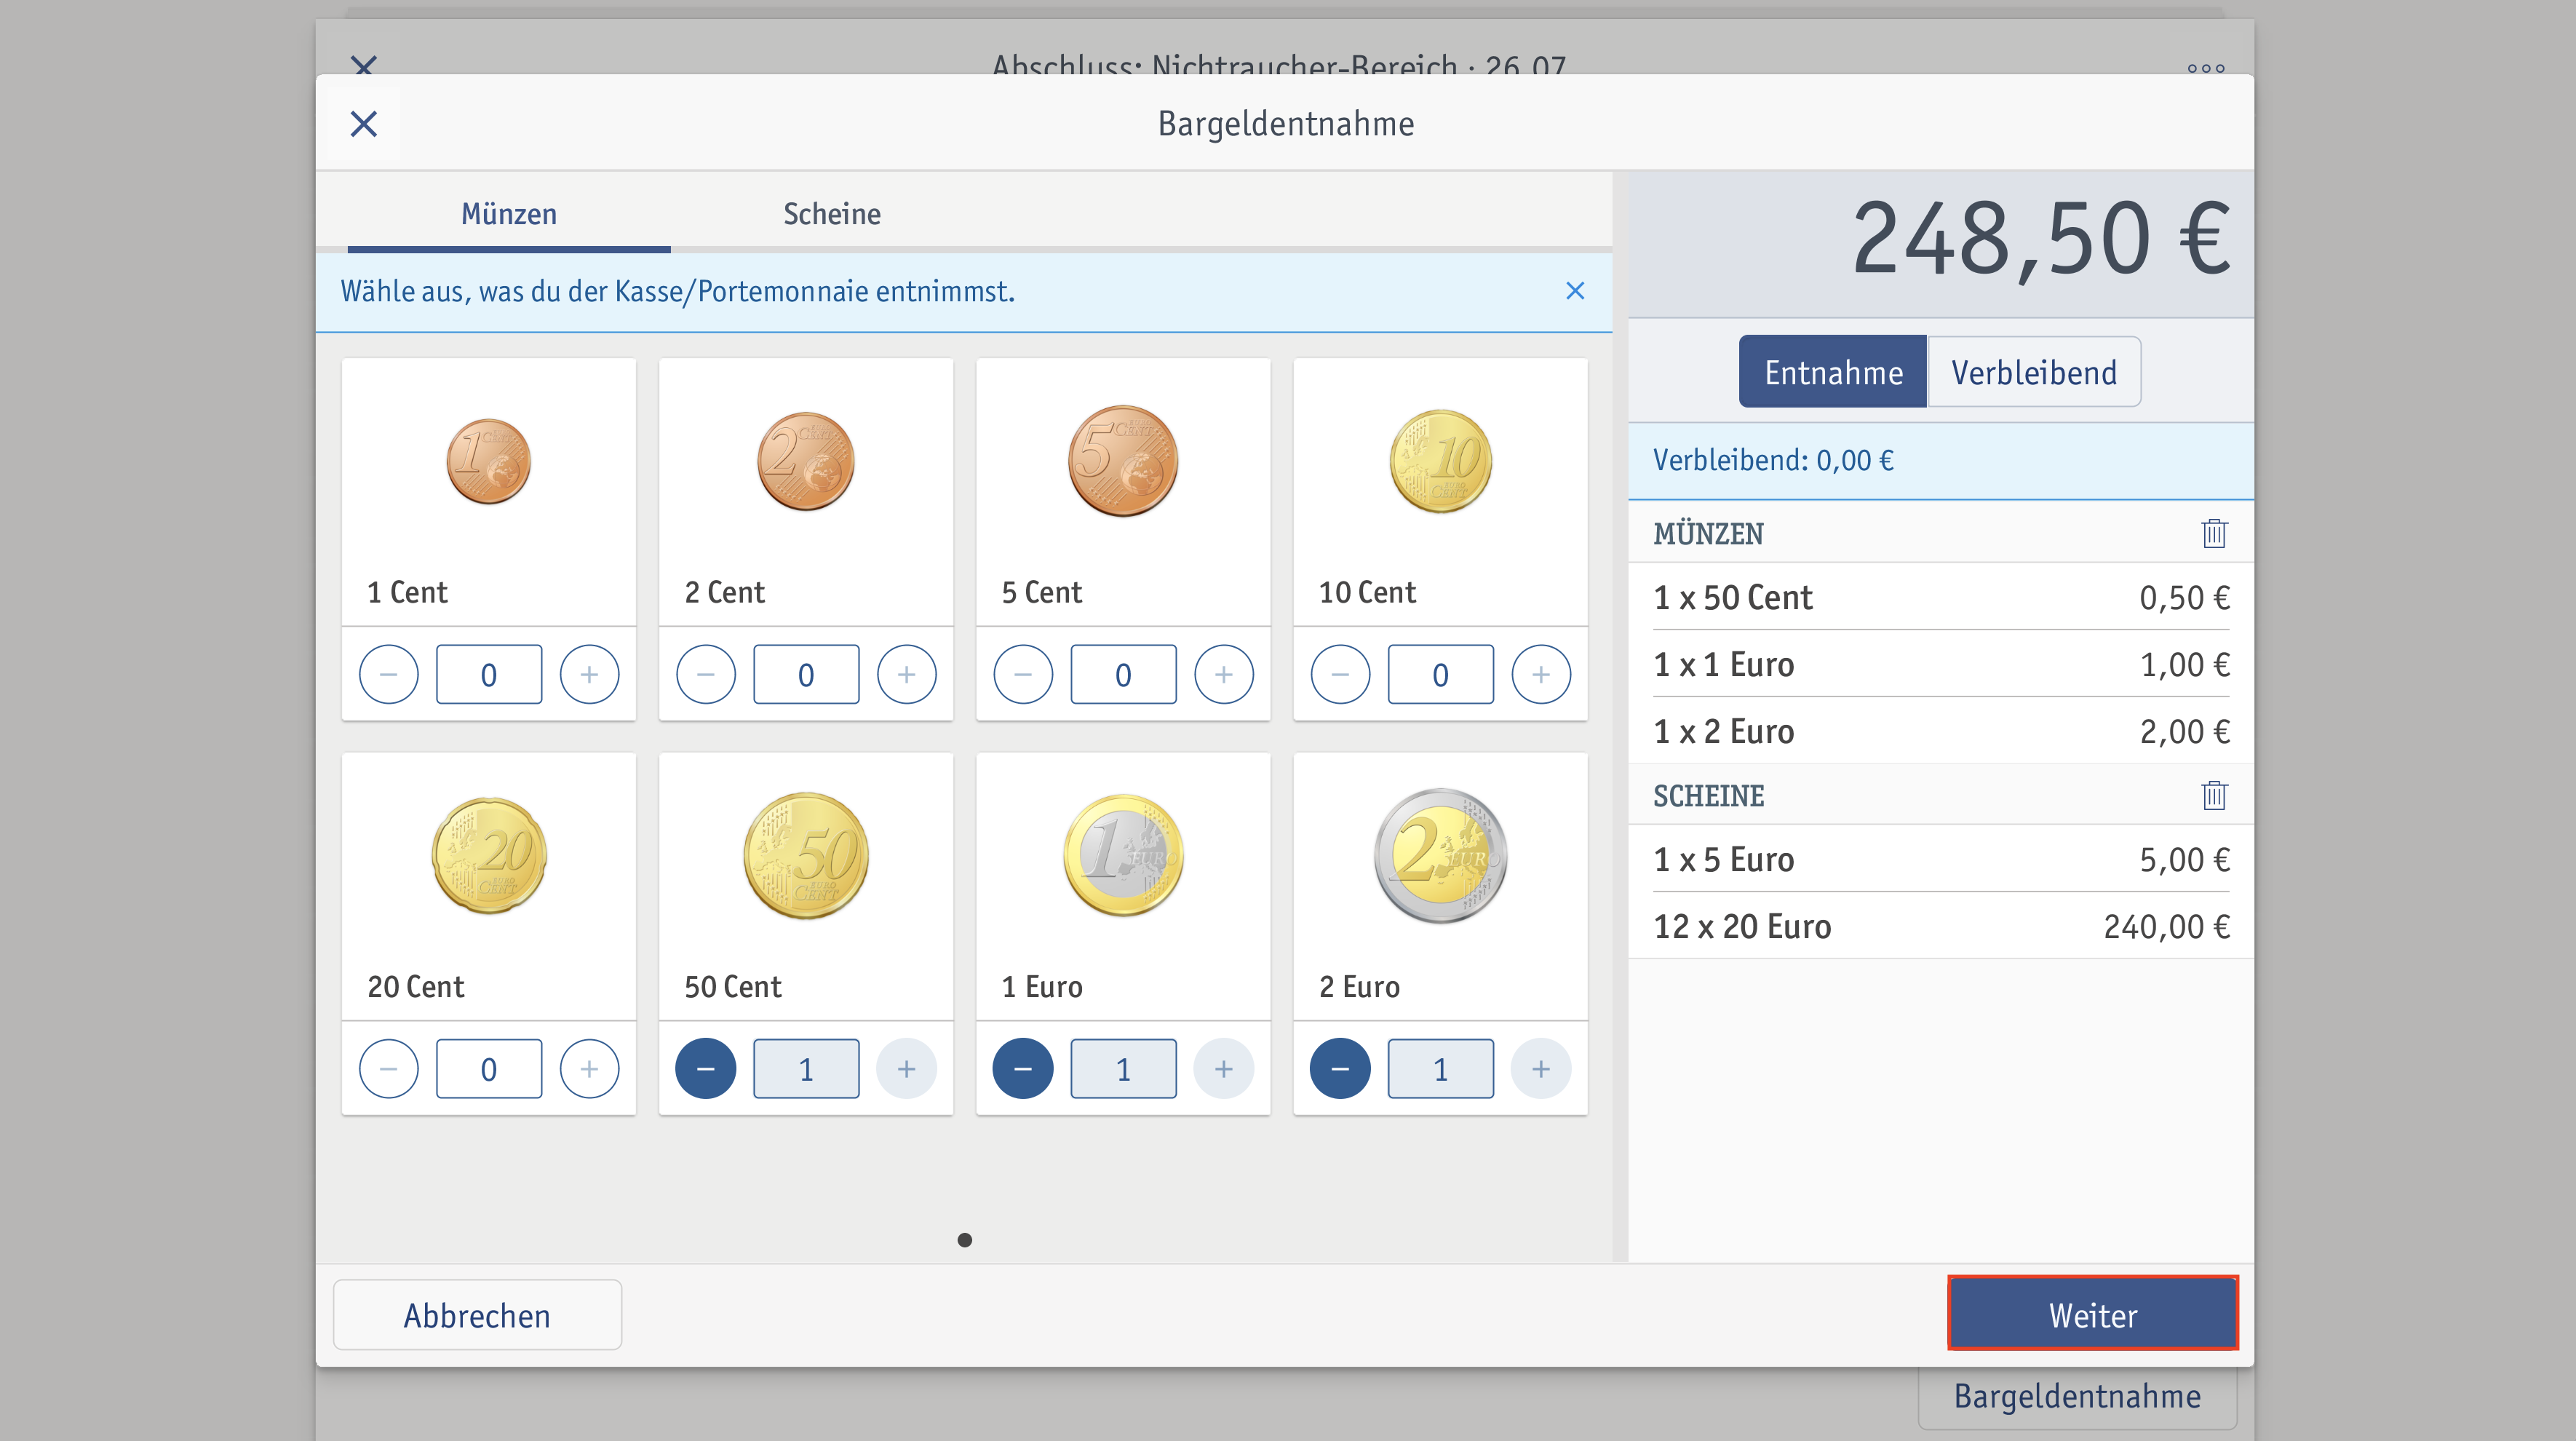Screen dimensions: 2576x1441
Task: Switch to the Scheine tab
Action: coord(832,214)
